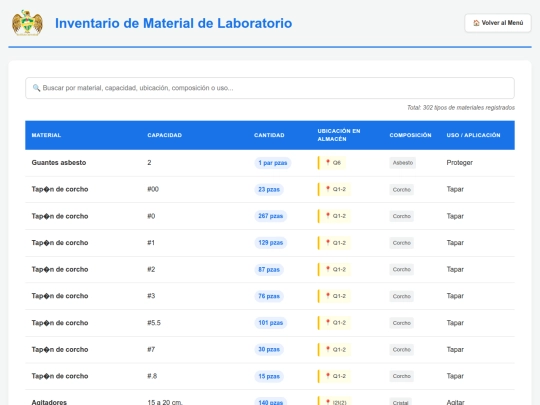The width and height of the screenshot is (540, 405).
Task: Click the #5.5 capacity cell
Action: pos(154,323)
